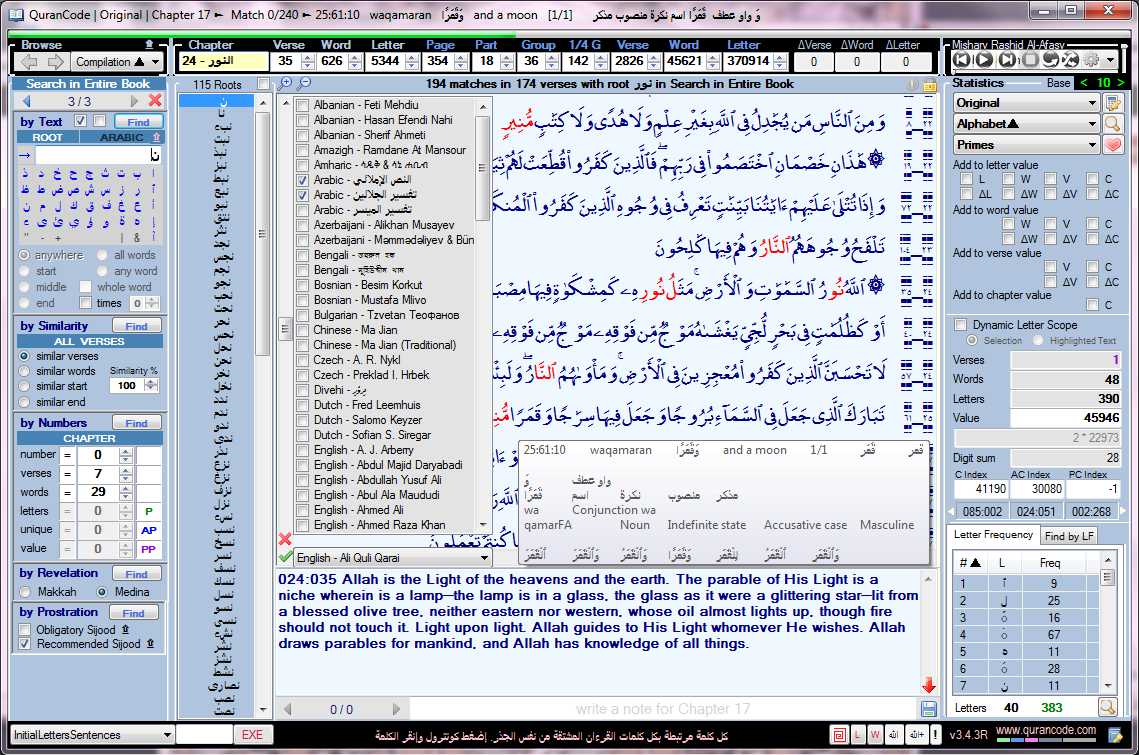The image size is (1139, 755).
Task: Open the notes pencil icon in status bar
Action: point(1115,735)
